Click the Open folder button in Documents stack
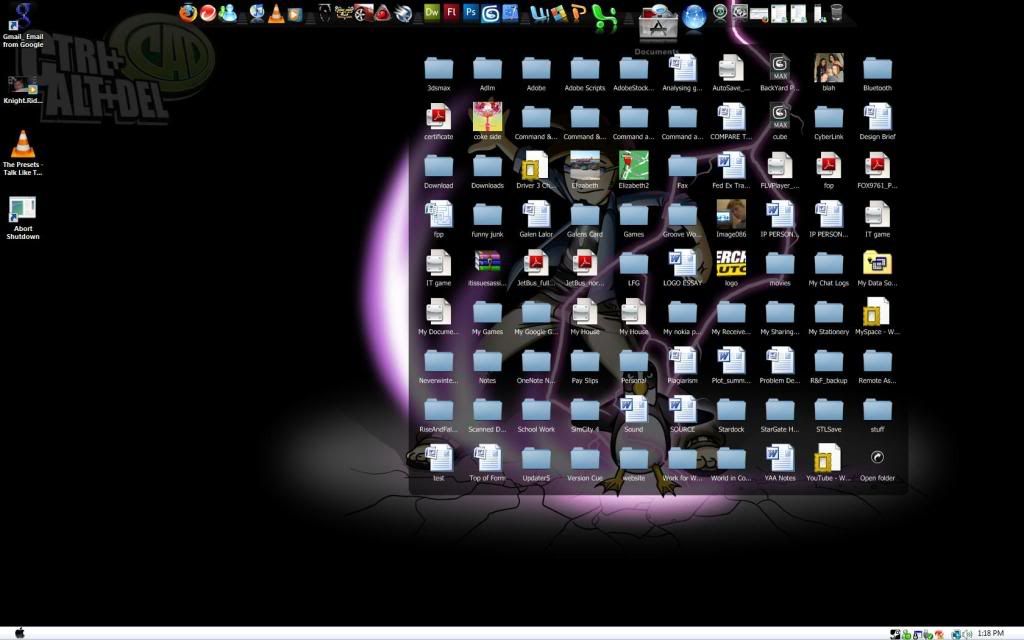This screenshot has width=1024, height=640. (x=877, y=464)
